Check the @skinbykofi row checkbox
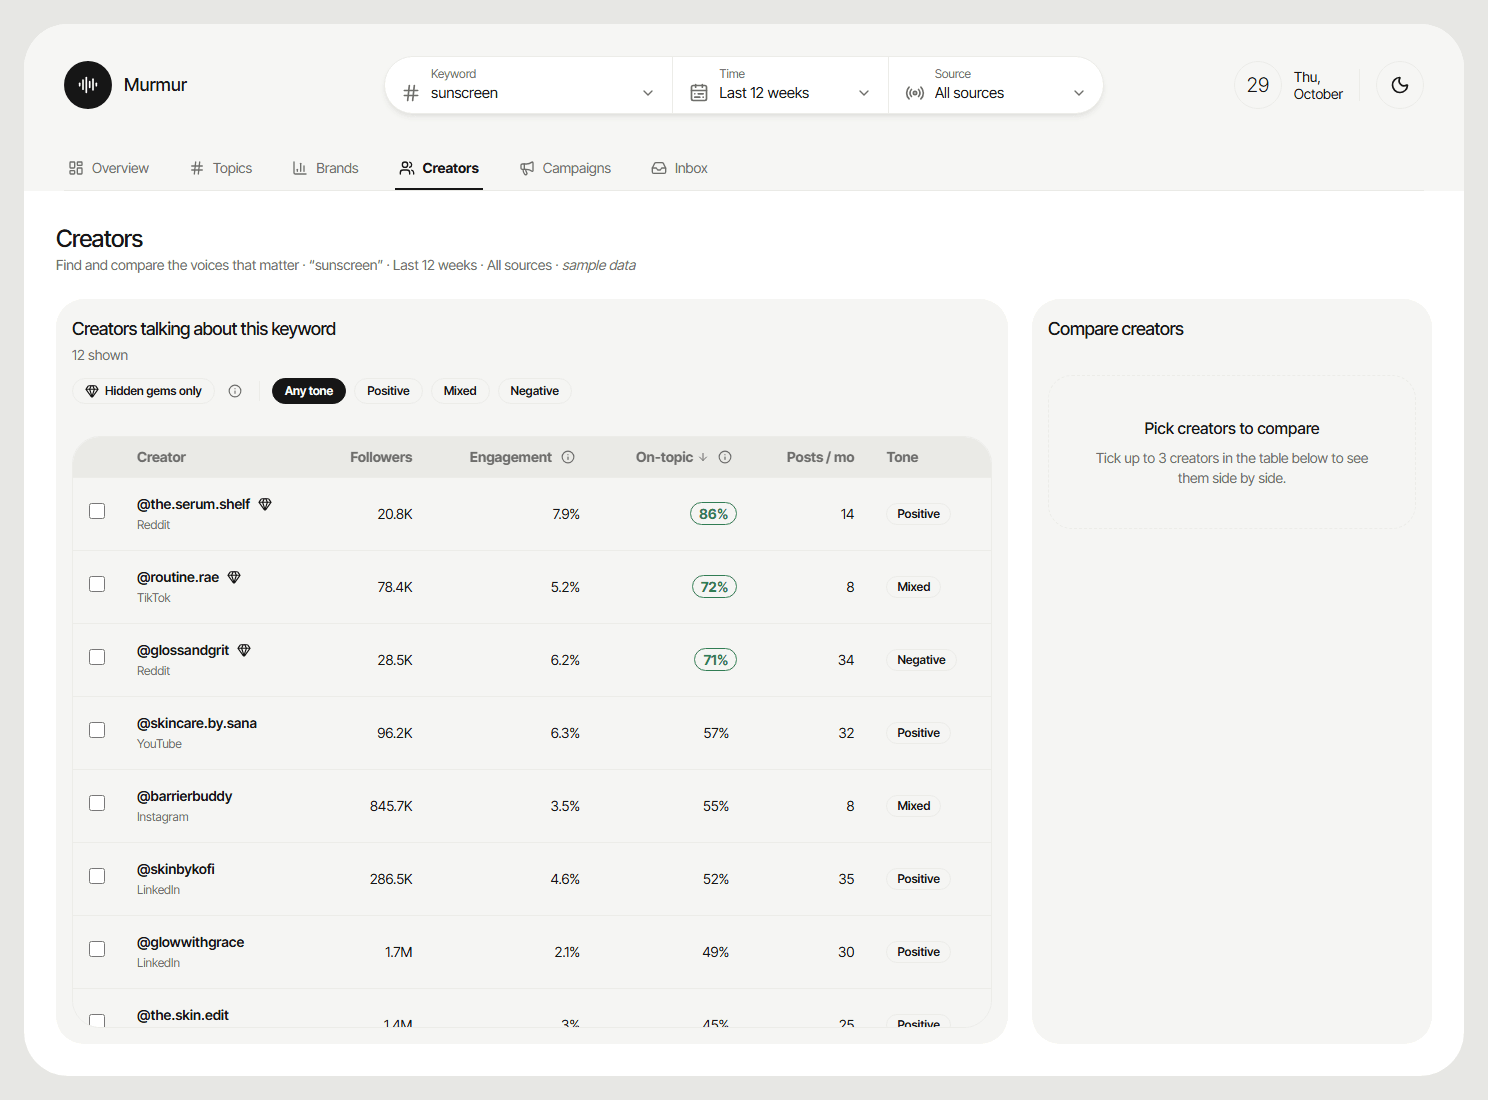Image resolution: width=1488 pixels, height=1100 pixels. pyautogui.click(x=97, y=876)
